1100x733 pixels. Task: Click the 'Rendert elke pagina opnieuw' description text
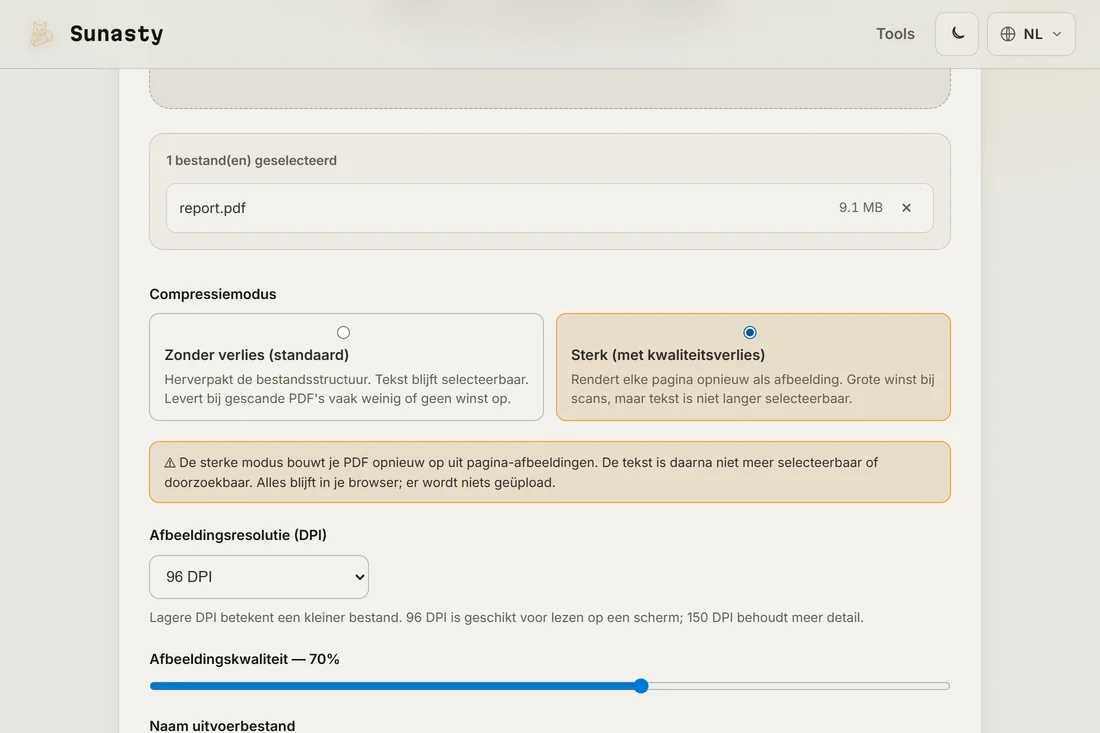[753, 389]
